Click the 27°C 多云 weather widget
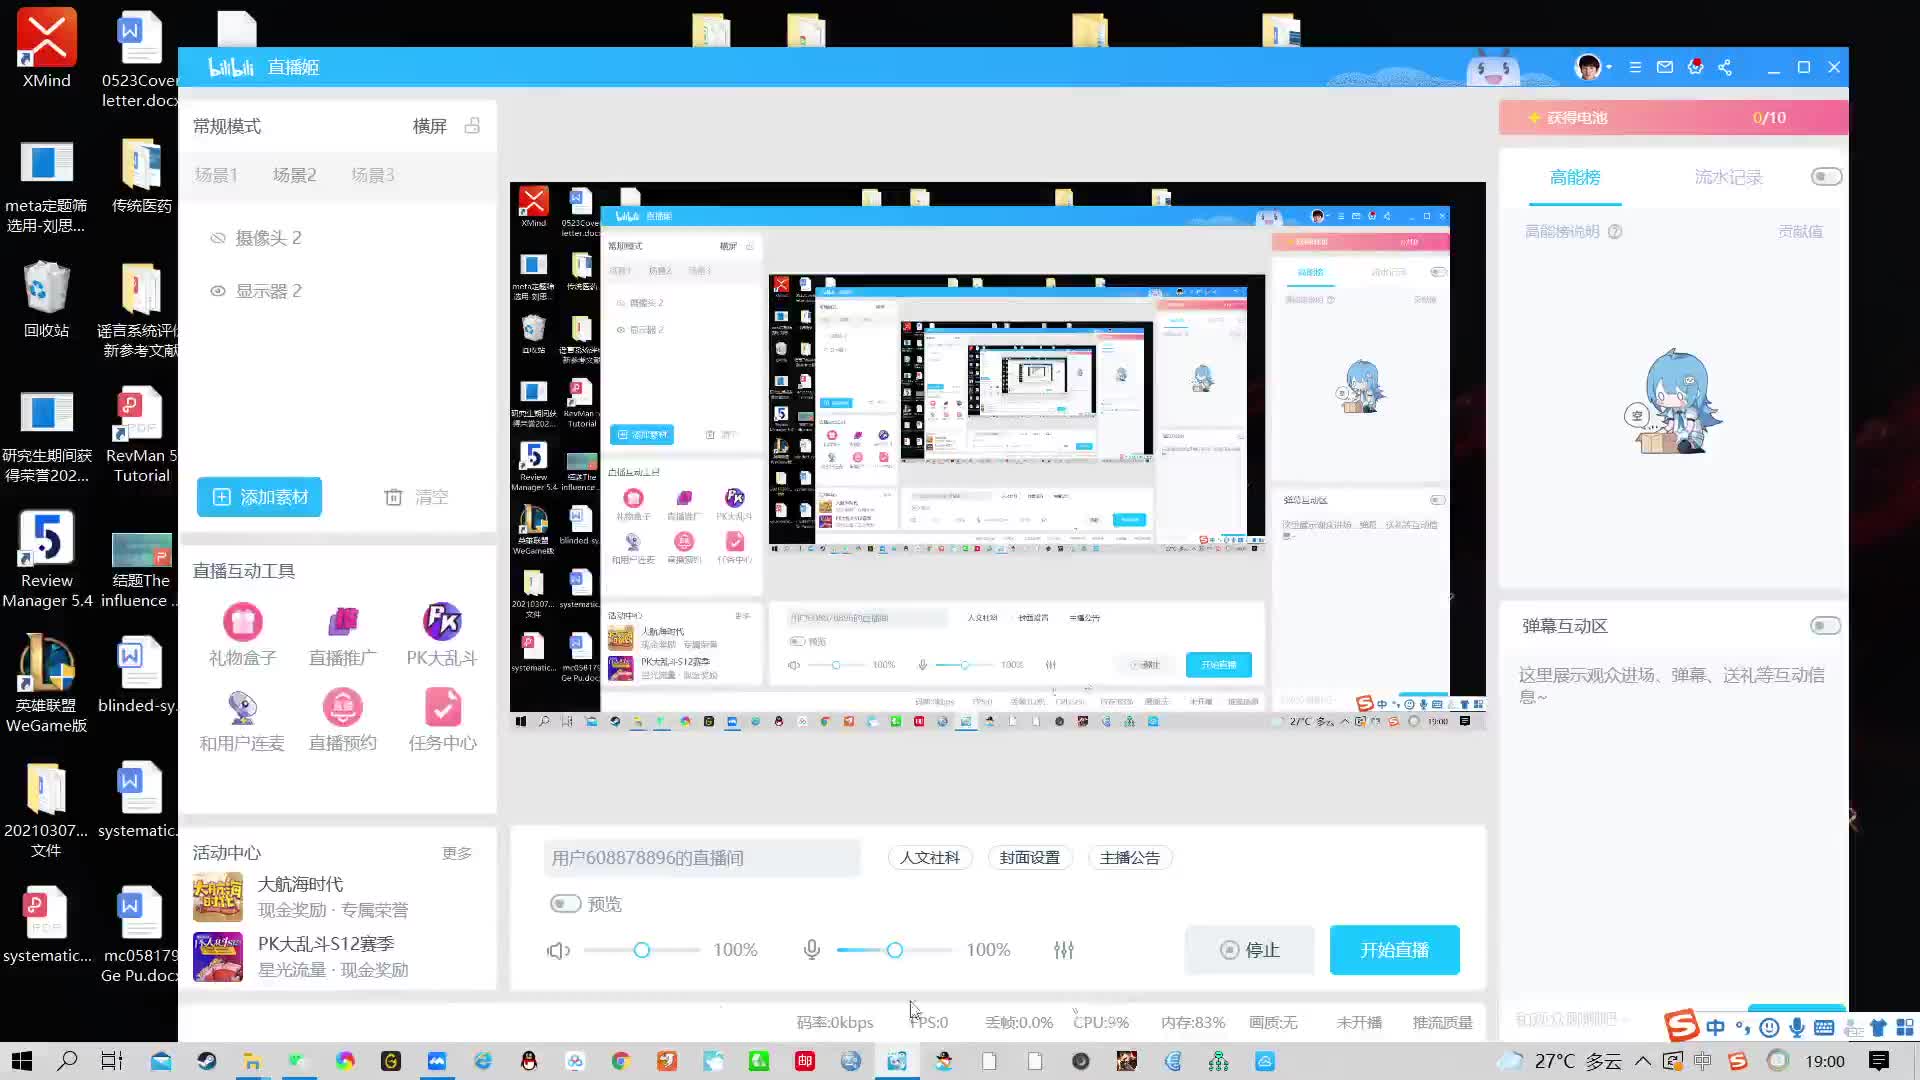 coord(1560,1061)
